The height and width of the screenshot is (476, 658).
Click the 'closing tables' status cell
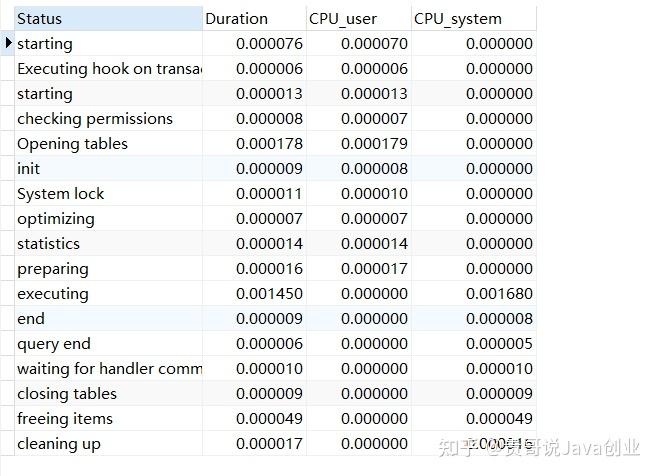click(67, 394)
